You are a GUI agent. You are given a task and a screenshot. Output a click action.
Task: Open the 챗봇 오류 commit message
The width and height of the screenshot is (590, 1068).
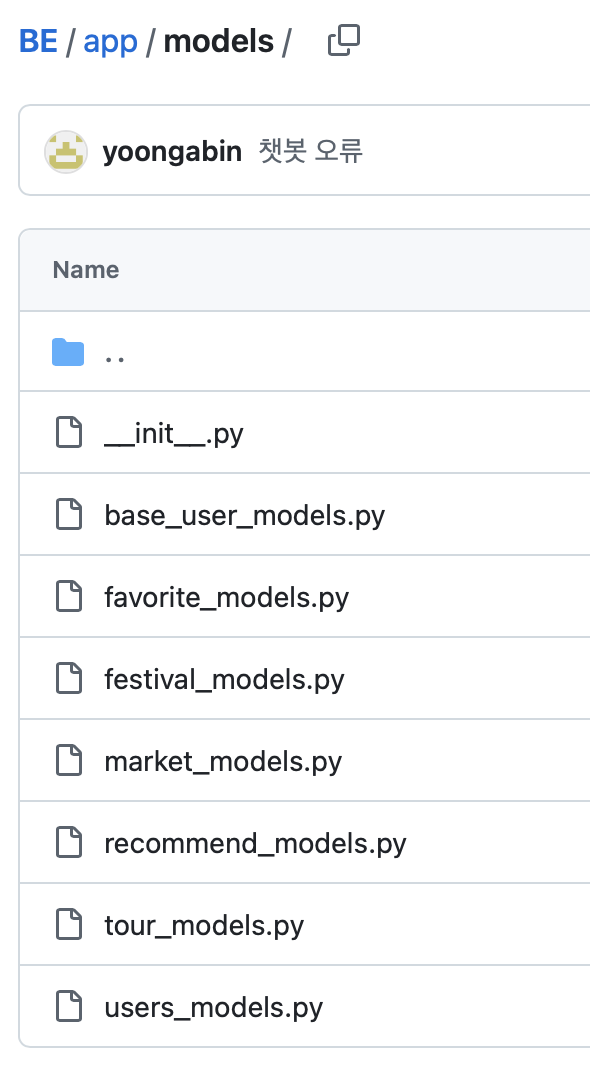click(311, 151)
